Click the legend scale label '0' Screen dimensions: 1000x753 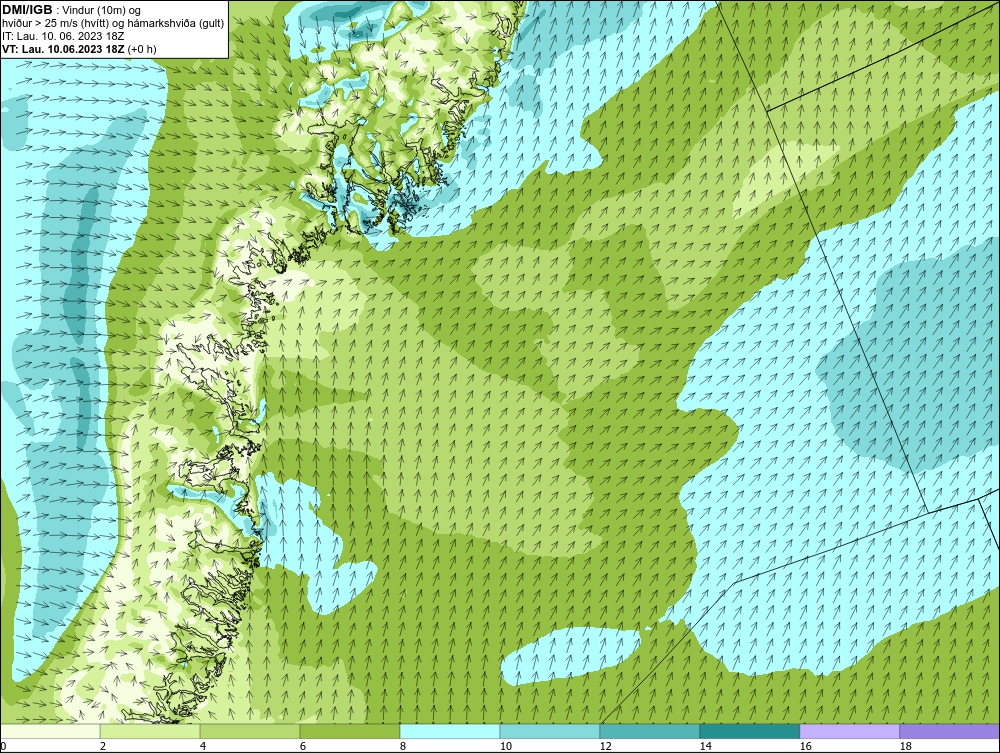(3, 746)
